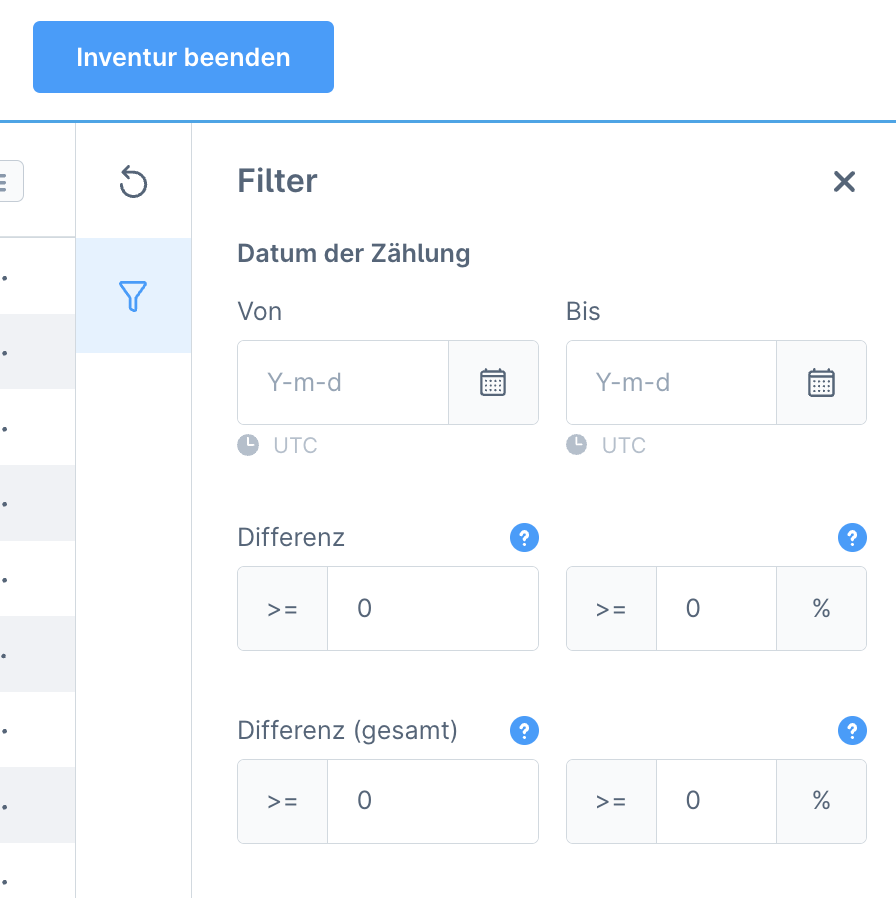Click the percentage value field for Differenz (gesamt)
Viewport: 896px width, 898px height.
tap(716, 801)
